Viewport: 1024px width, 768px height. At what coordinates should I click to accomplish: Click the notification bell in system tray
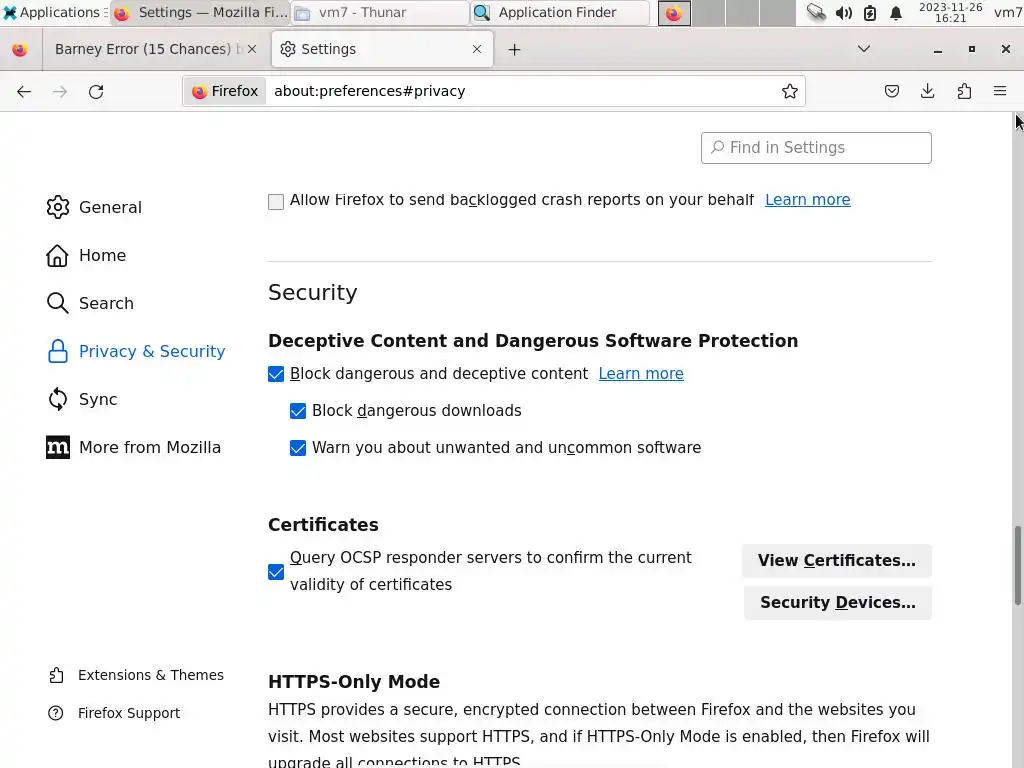[x=896, y=13]
